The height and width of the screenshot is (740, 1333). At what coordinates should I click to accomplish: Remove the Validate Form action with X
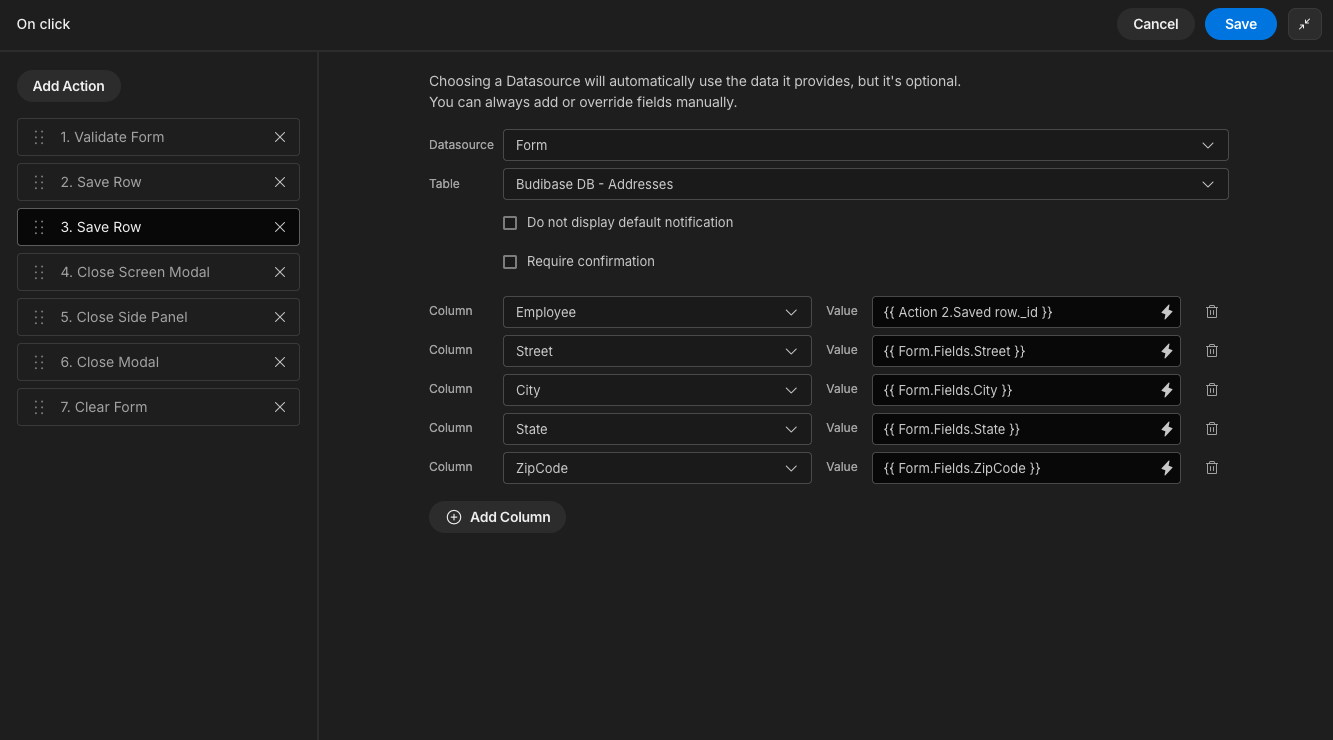280,137
